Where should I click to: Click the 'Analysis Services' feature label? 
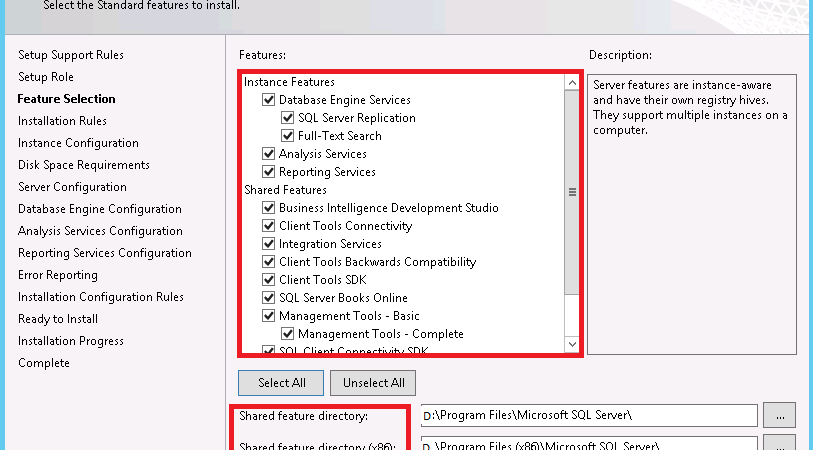[323, 153]
